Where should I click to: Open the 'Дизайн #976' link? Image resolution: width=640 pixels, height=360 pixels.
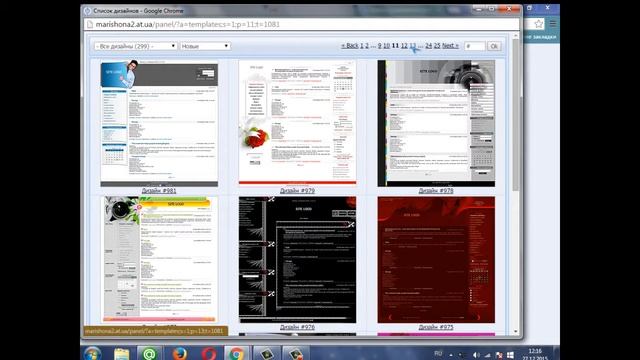(x=298, y=327)
